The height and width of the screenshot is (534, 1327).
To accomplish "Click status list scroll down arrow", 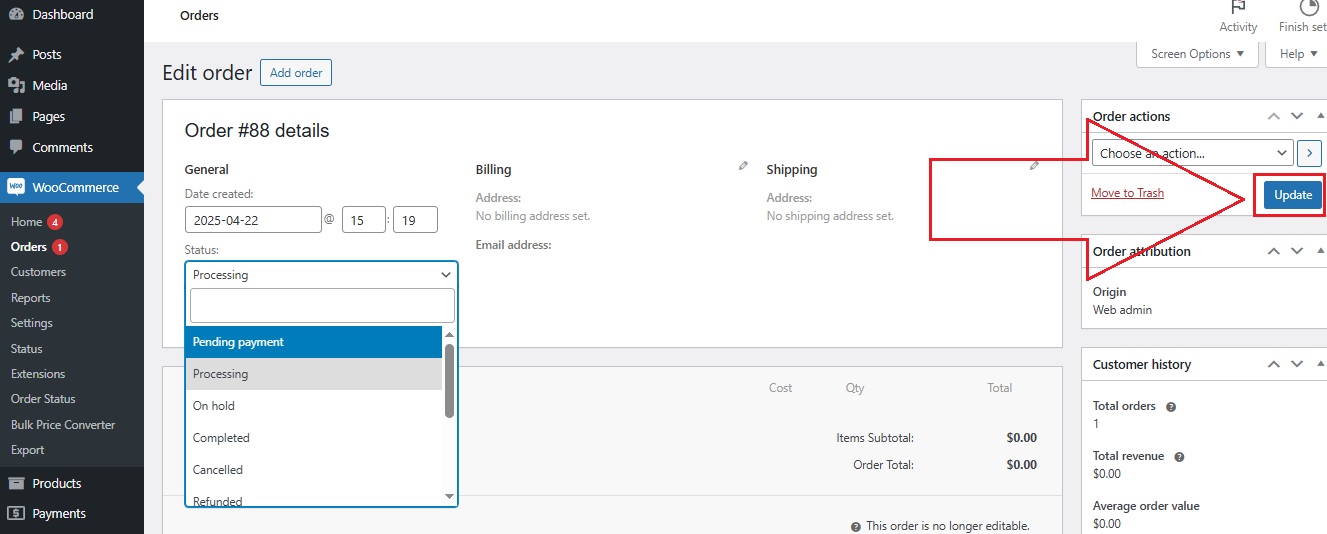I will click(x=449, y=496).
